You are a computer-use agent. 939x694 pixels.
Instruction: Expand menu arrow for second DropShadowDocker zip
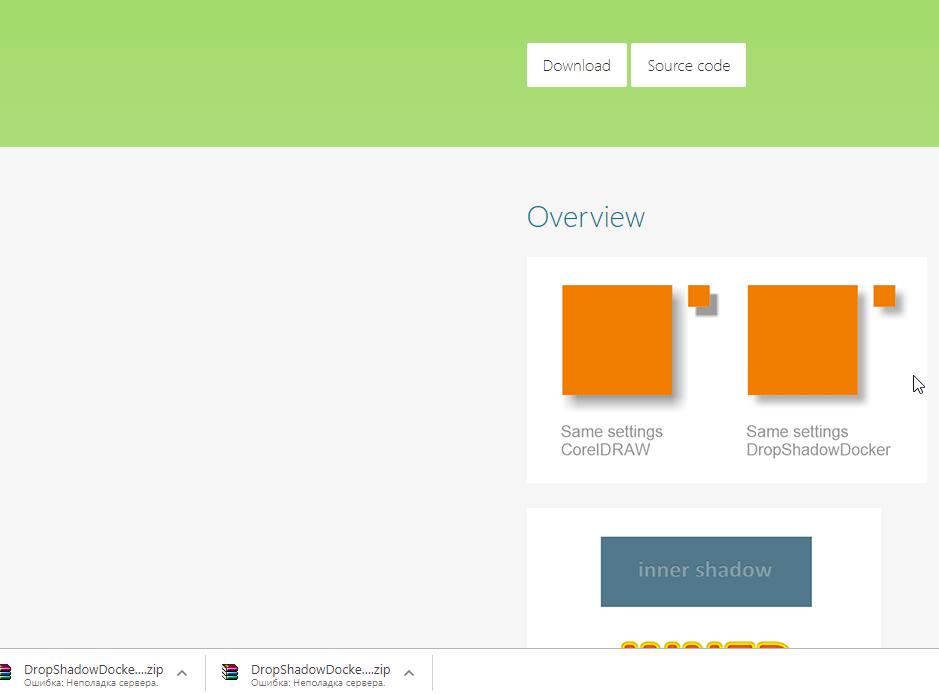coord(409,673)
